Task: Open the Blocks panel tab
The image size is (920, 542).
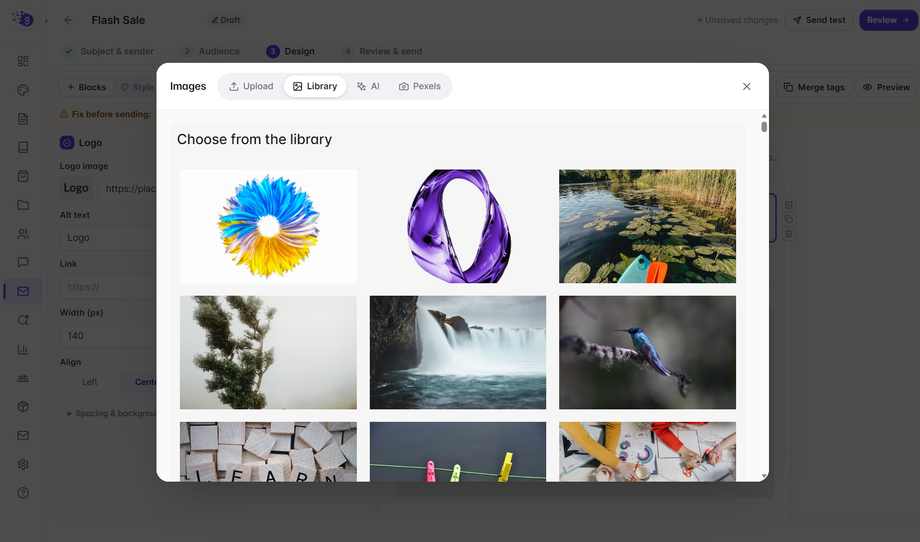Action: [87, 87]
